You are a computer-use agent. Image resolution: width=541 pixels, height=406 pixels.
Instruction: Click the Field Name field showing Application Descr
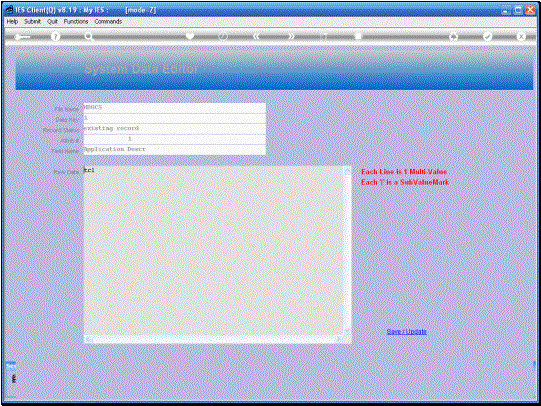(x=175, y=149)
